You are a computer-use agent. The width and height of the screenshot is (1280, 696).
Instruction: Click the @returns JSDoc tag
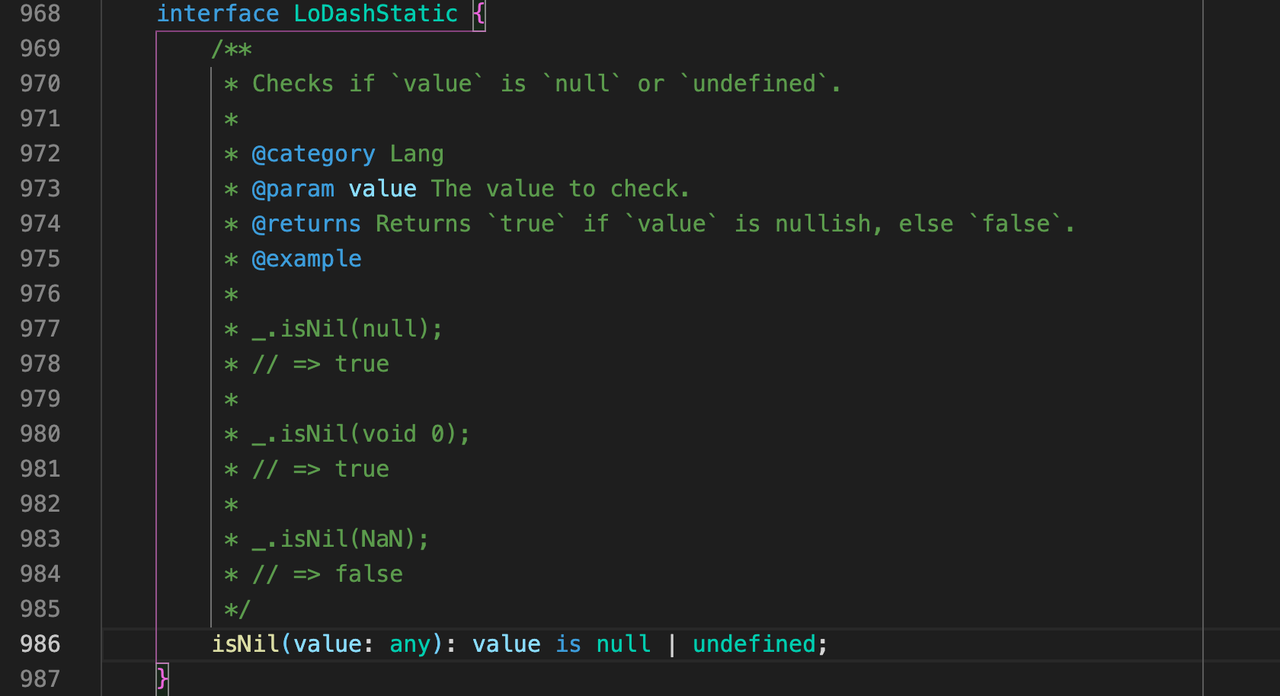(x=306, y=224)
